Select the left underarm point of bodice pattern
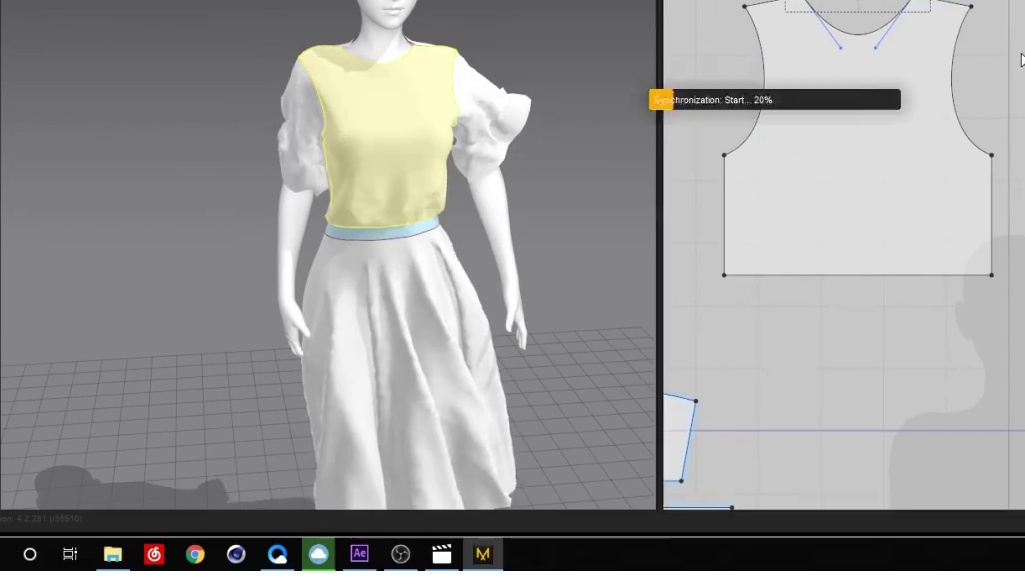1025x577 pixels. point(724,156)
